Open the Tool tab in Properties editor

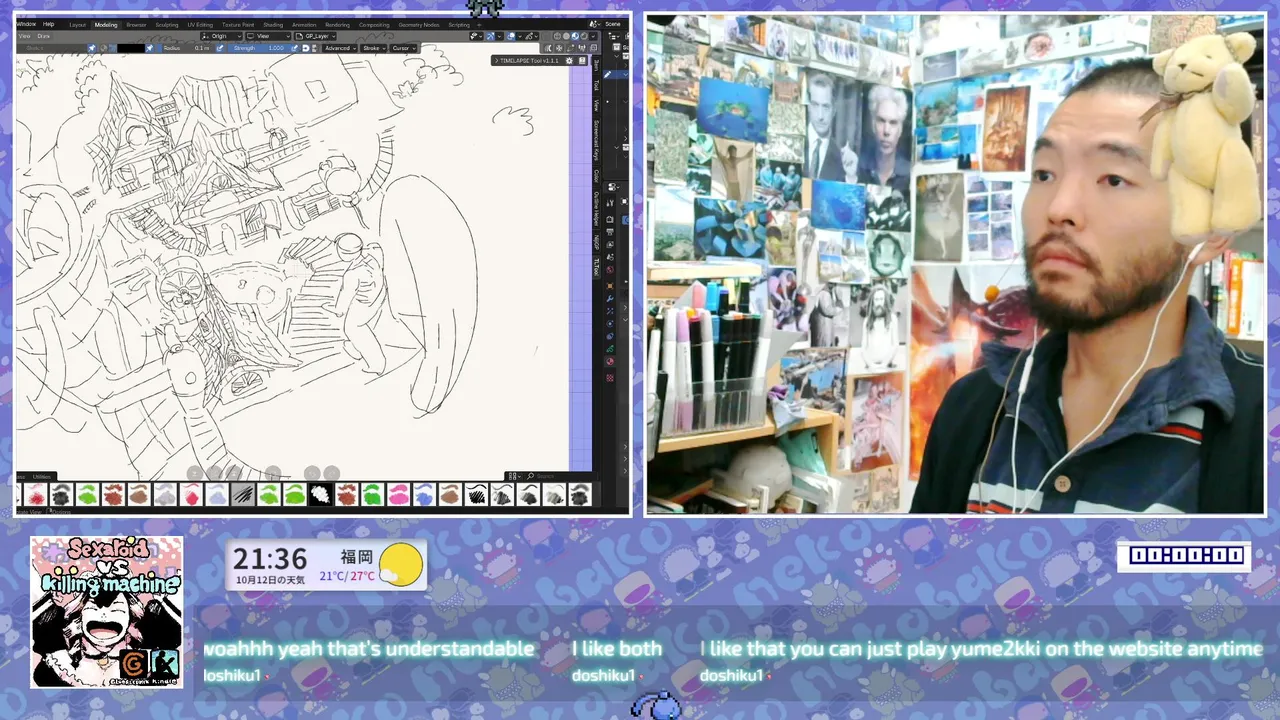(x=610, y=203)
